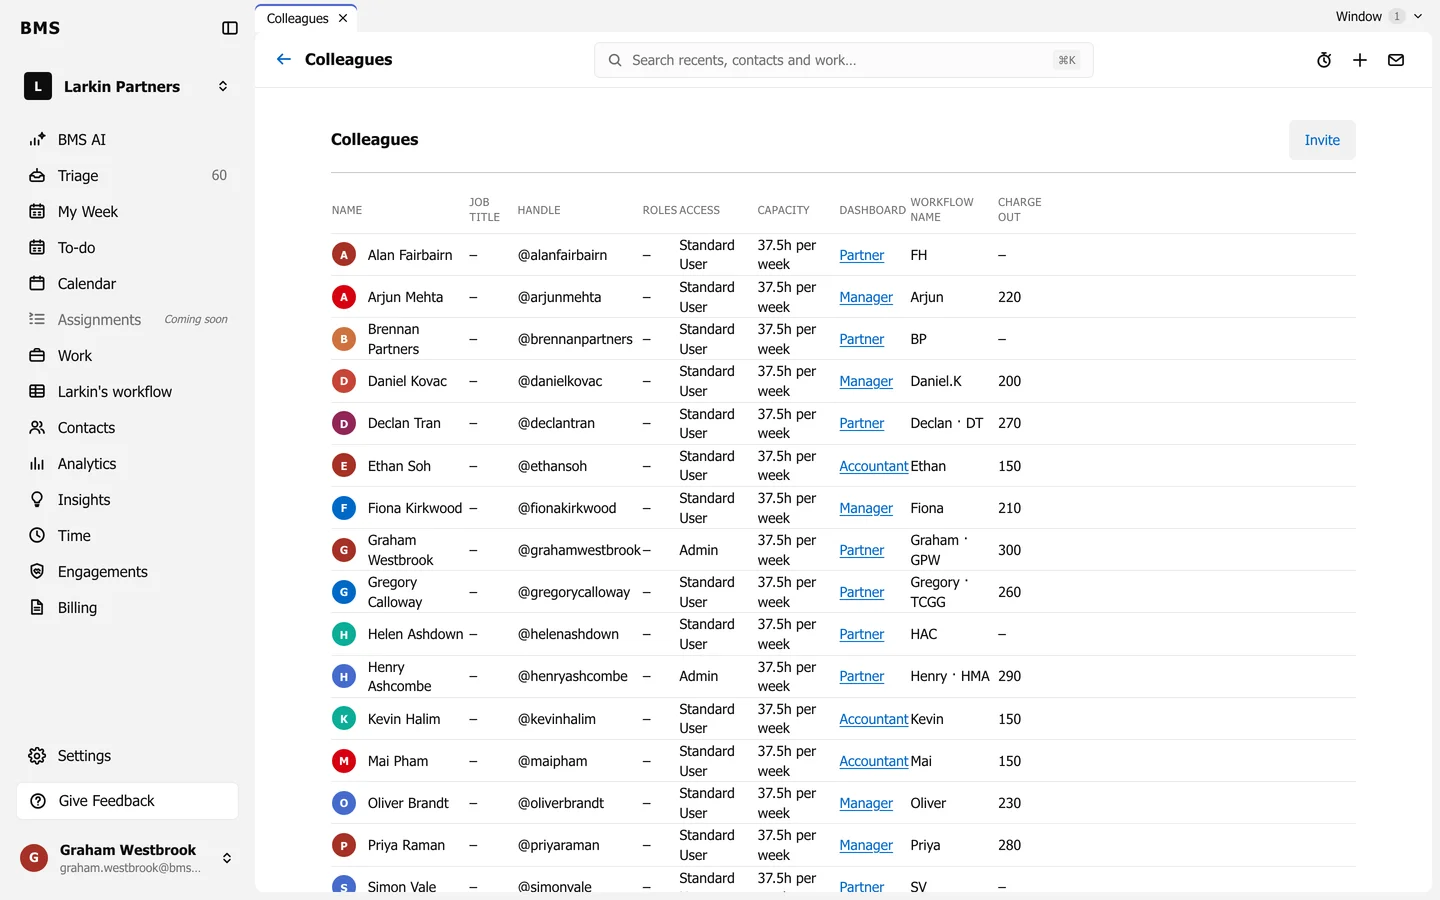Open Ethan Soh's Accountant dashboard link
The image size is (1440, 900).
tap(873, 466)
